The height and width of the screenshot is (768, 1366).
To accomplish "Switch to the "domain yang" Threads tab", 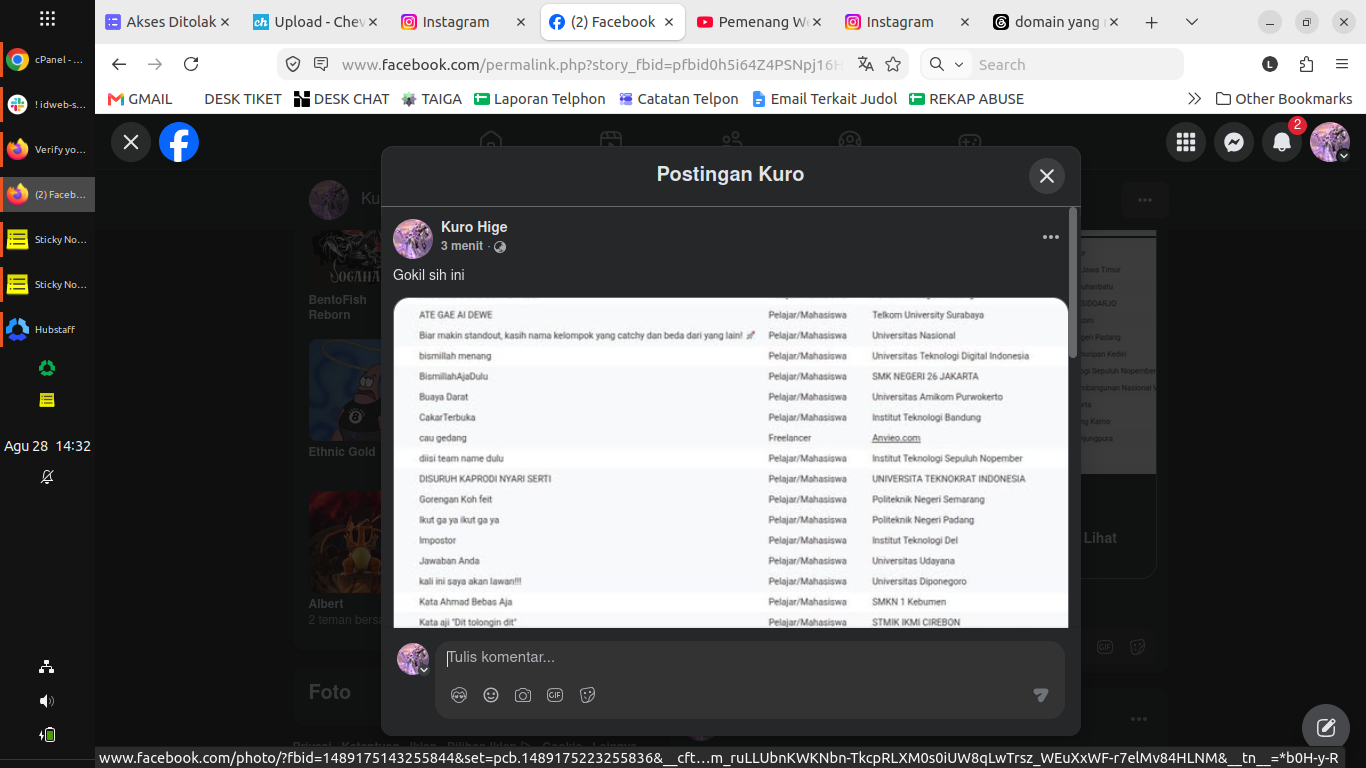I will tap(1055, 22).
